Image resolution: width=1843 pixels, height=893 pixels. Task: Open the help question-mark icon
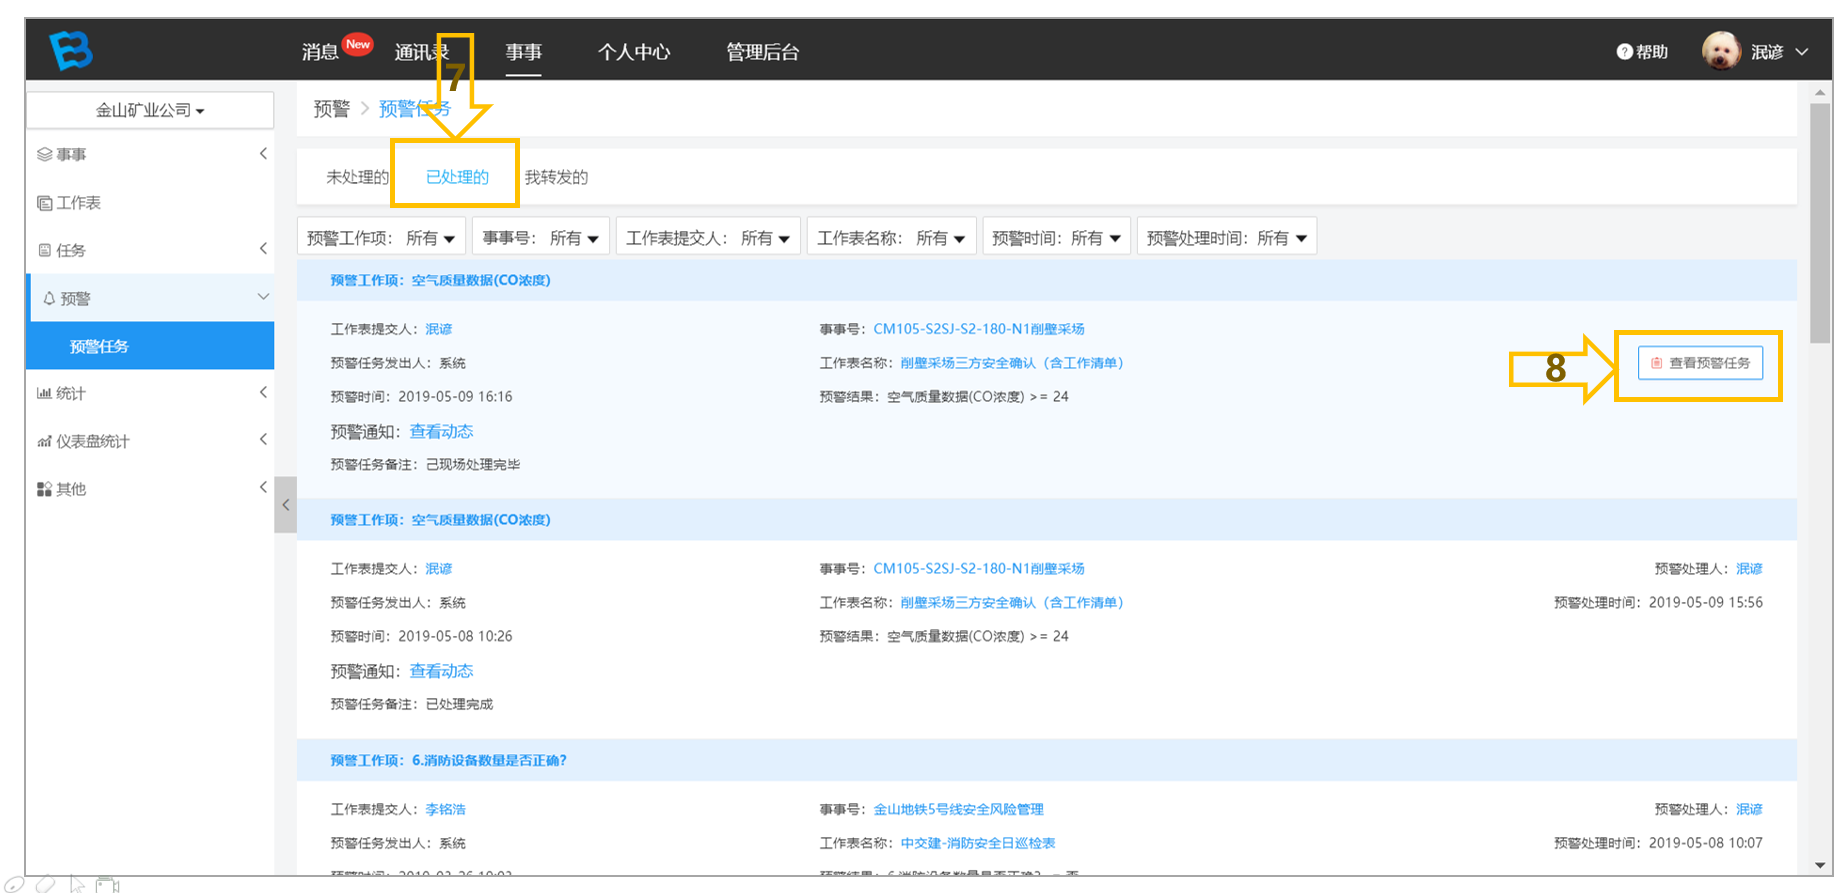point(1624,52)
